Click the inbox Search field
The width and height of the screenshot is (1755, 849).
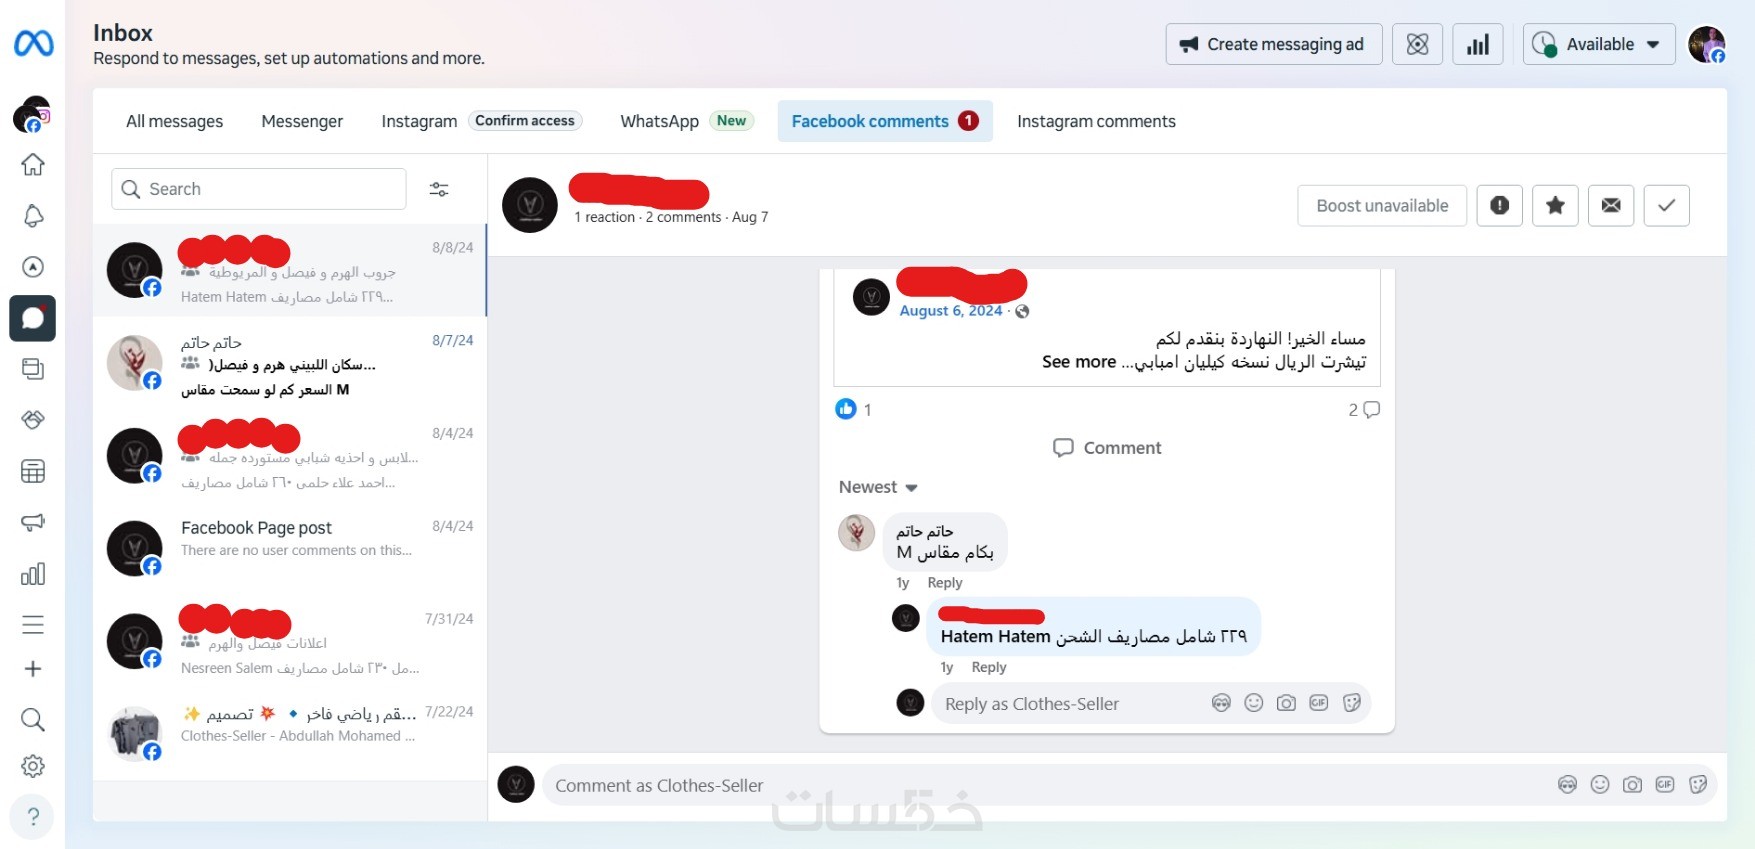(x=259, y=189)
